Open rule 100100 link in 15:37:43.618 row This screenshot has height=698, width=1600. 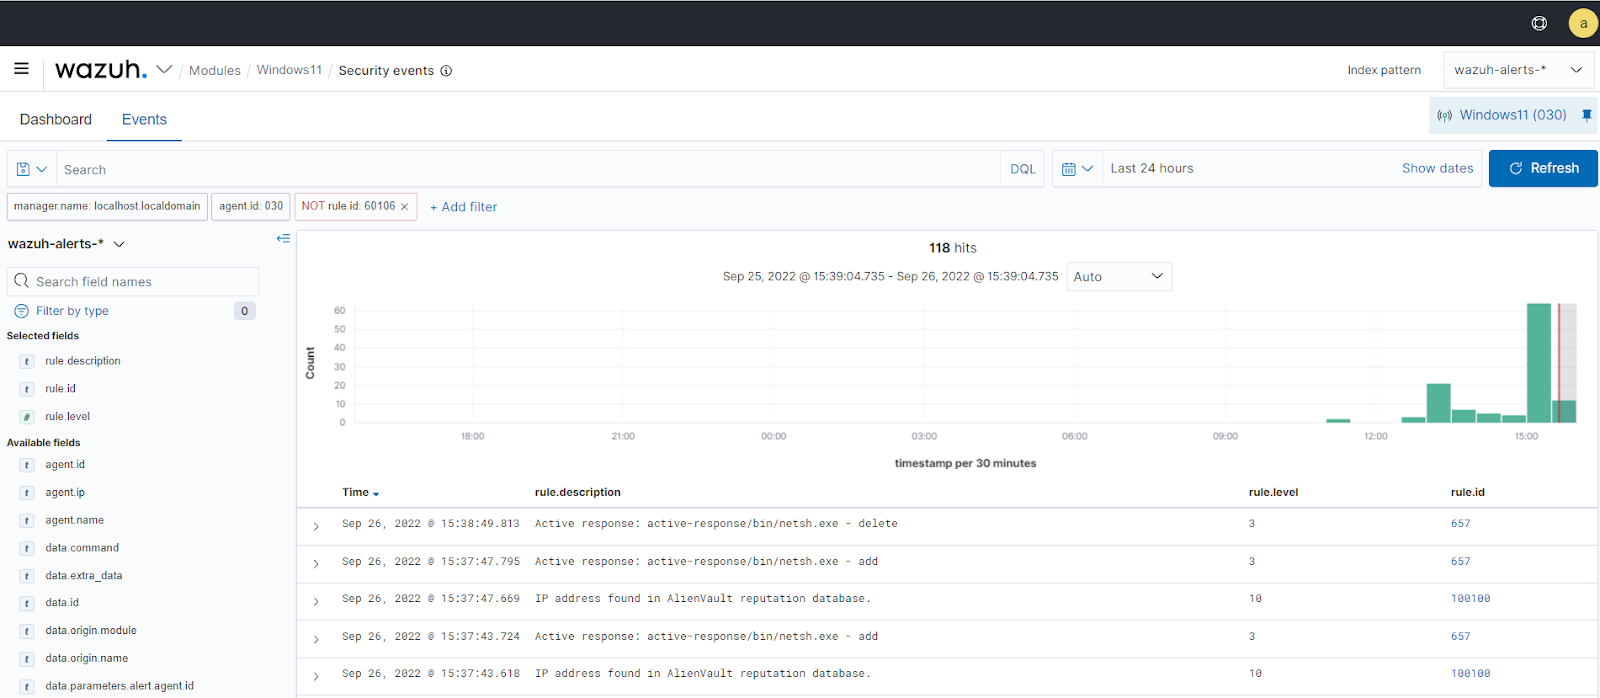pos(1470,674)
